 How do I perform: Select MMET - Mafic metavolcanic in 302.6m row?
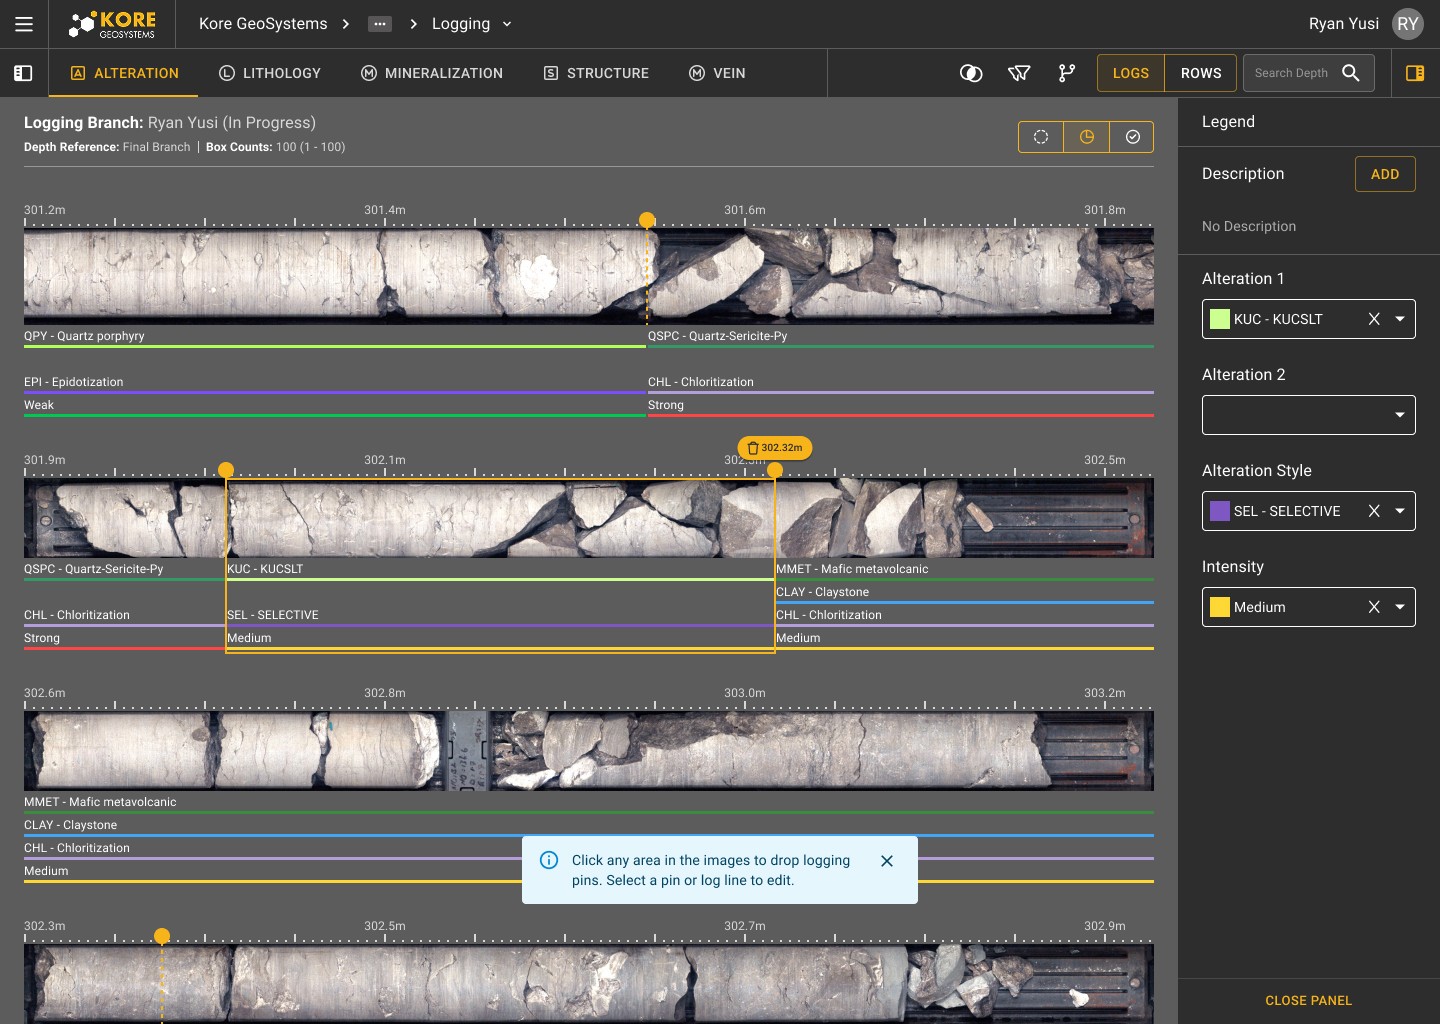click(x=589, y=804)
